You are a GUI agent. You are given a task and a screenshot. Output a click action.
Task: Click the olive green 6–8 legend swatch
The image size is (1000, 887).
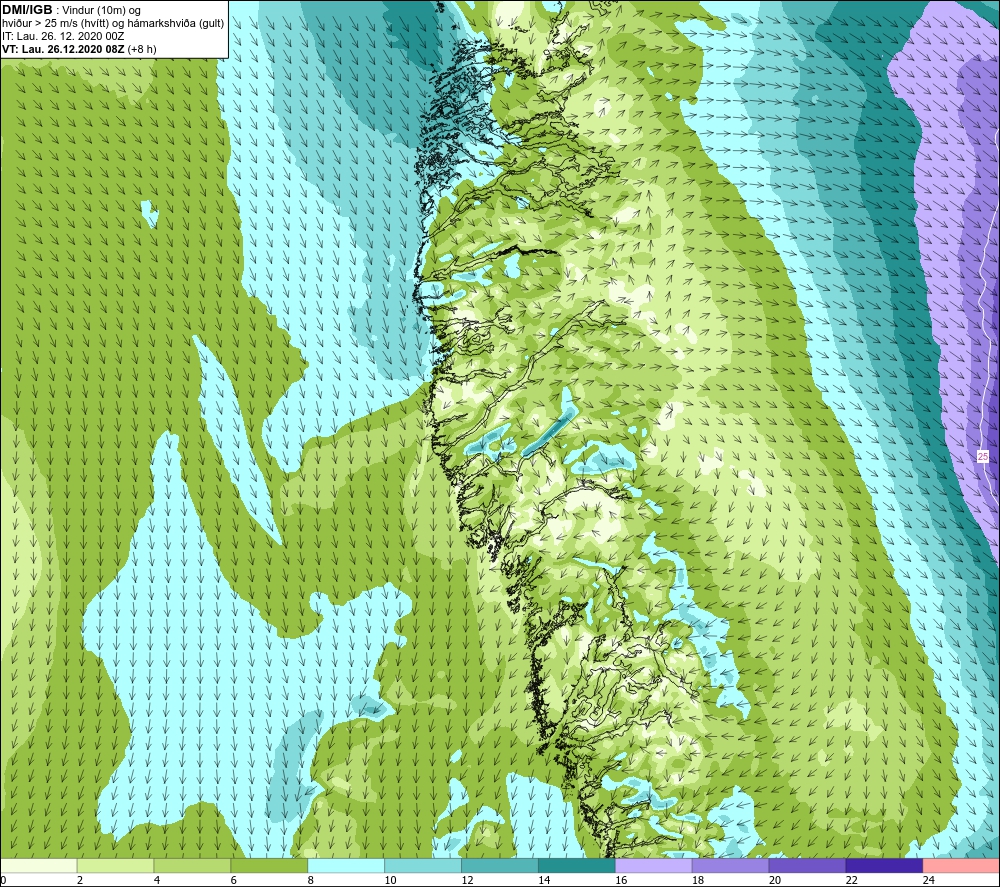tap(269, 866)
